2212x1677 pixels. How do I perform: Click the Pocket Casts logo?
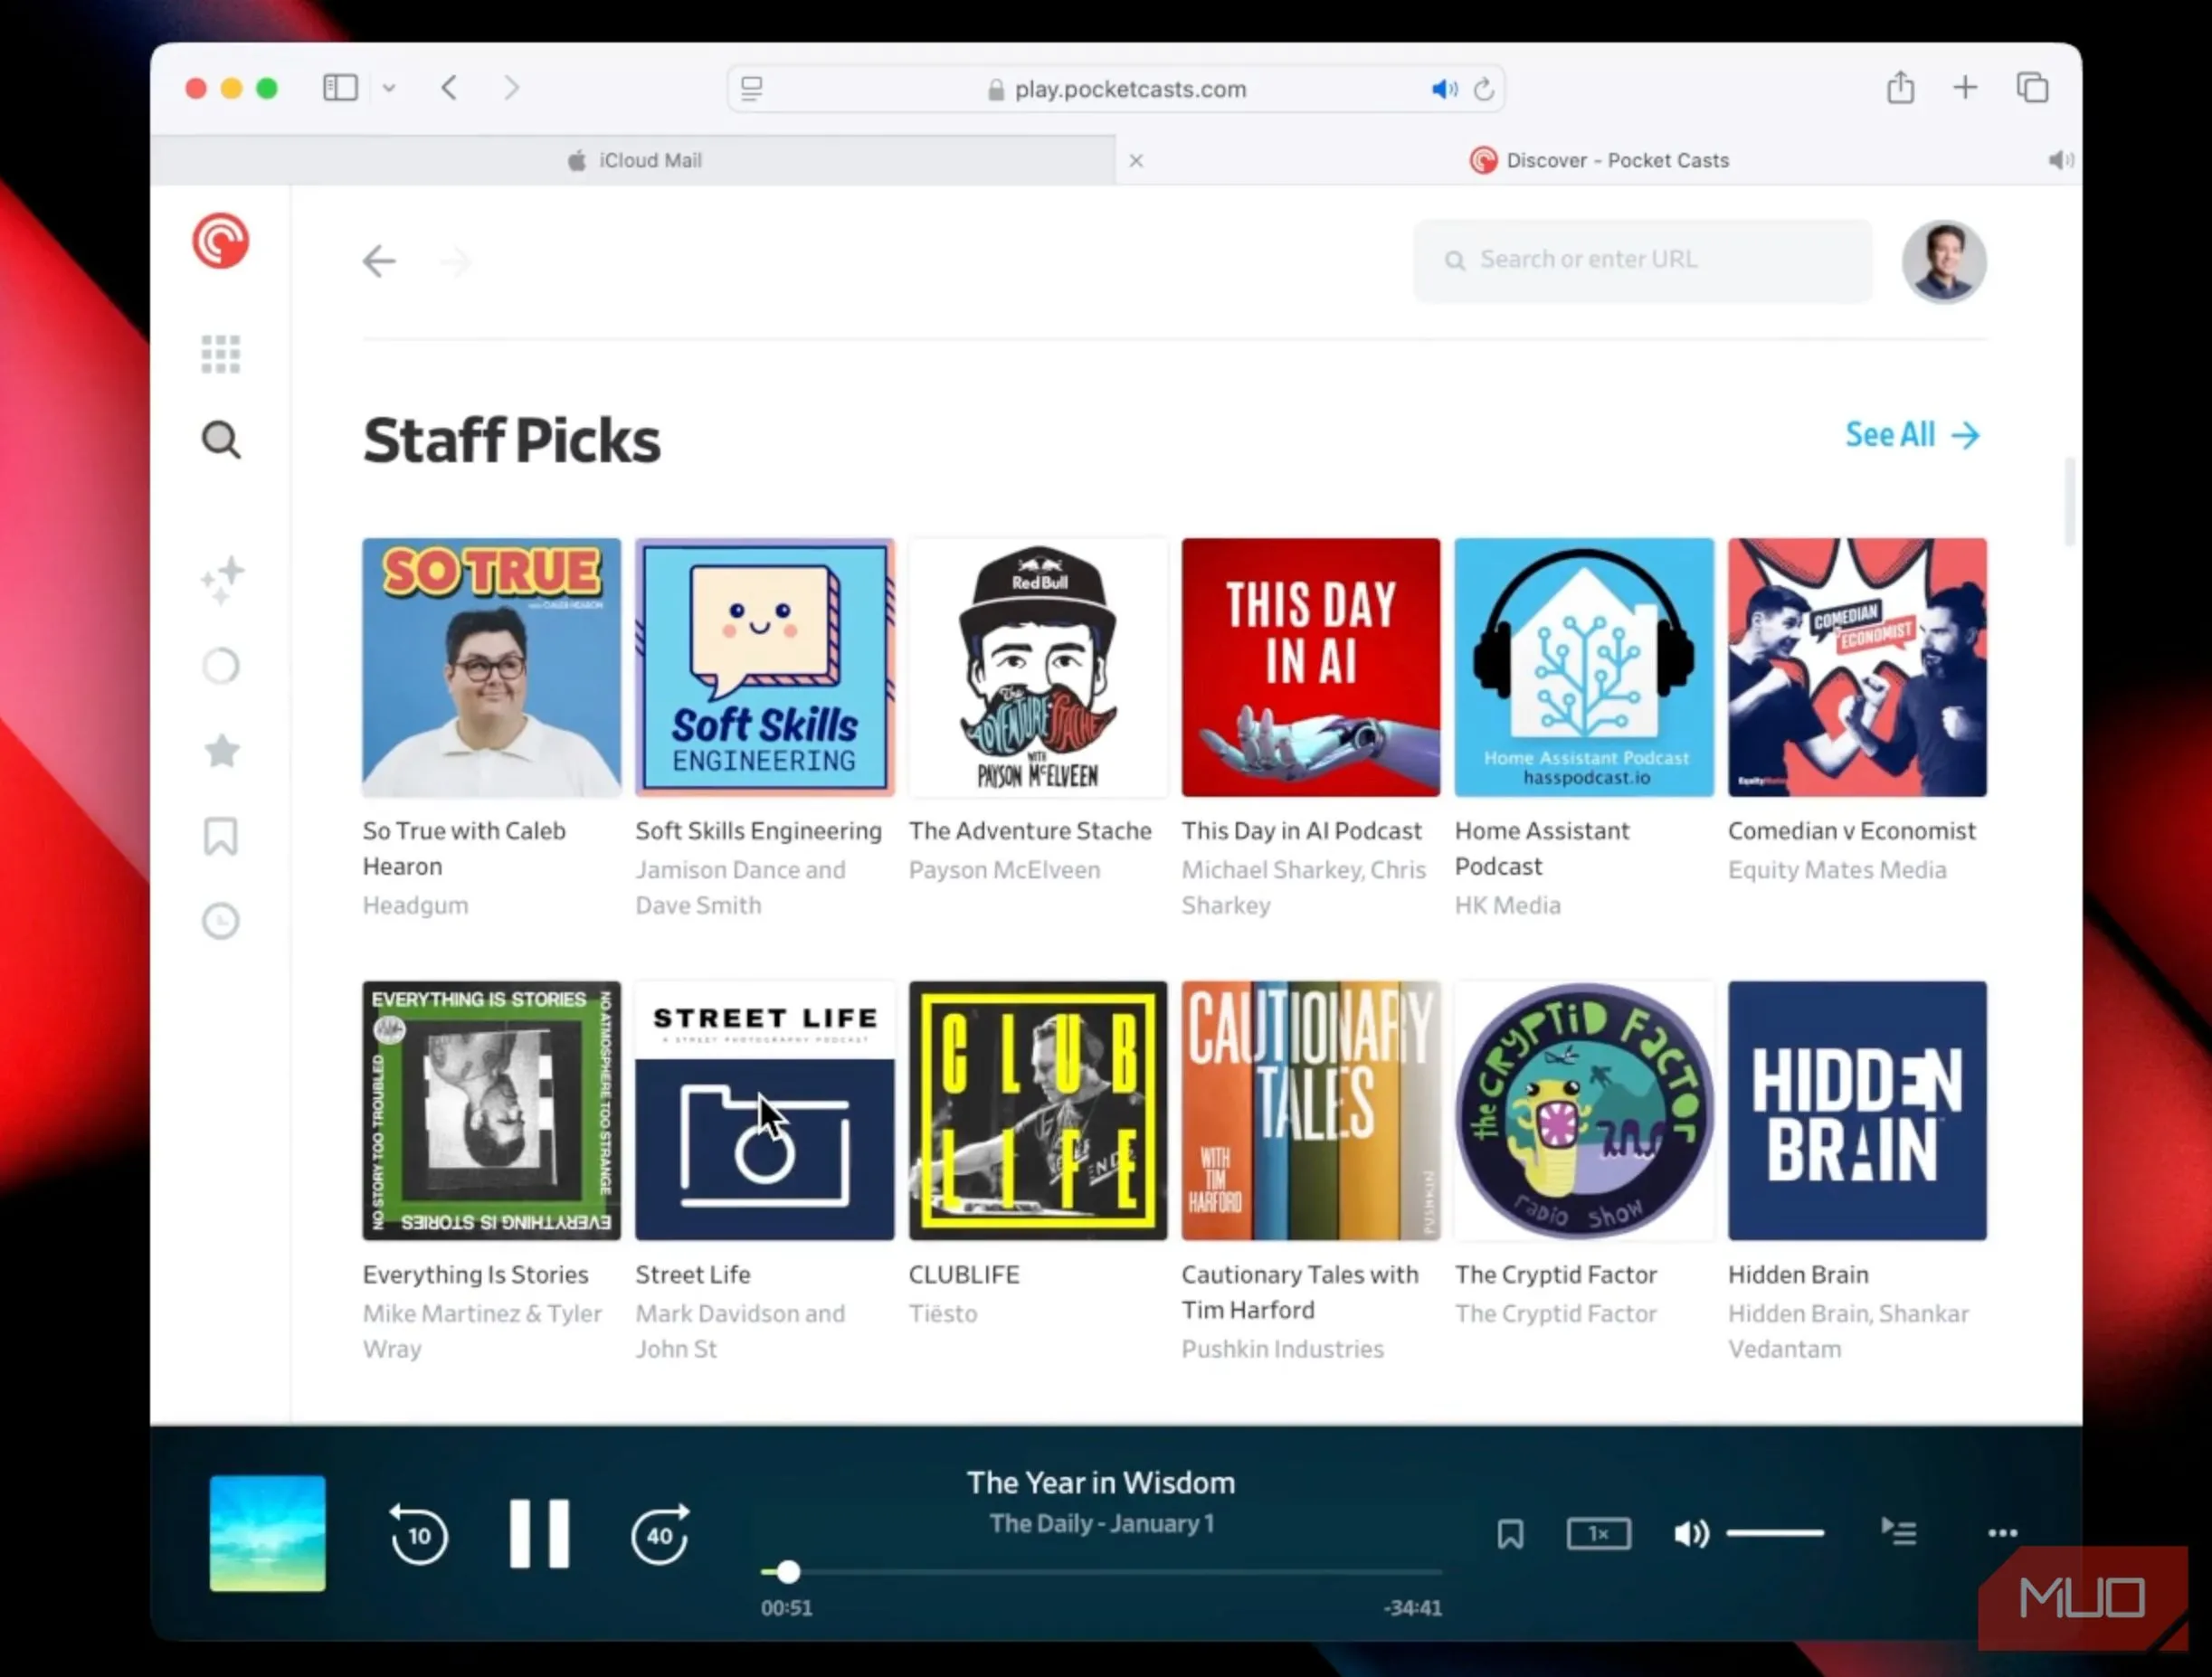[x=220, y=240]
